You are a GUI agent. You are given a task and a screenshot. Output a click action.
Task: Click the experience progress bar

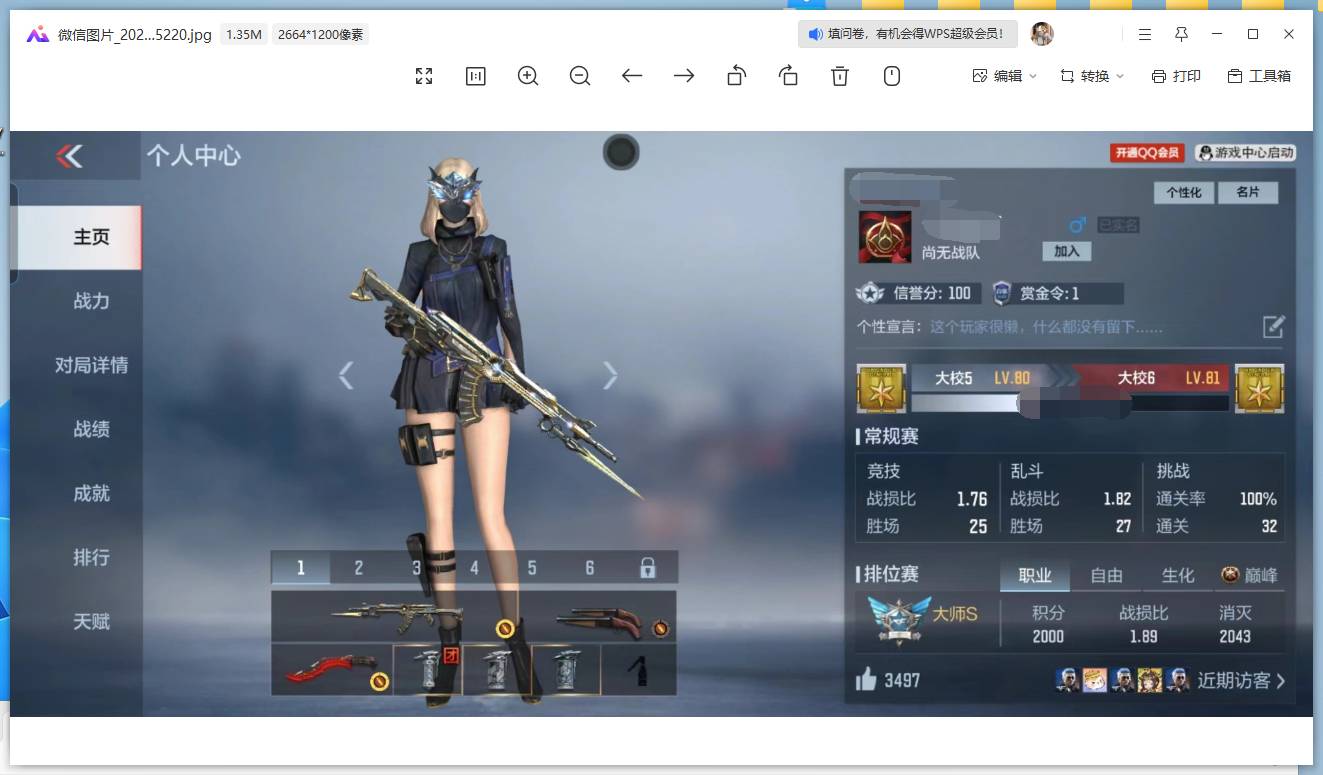coord(1070,404)
